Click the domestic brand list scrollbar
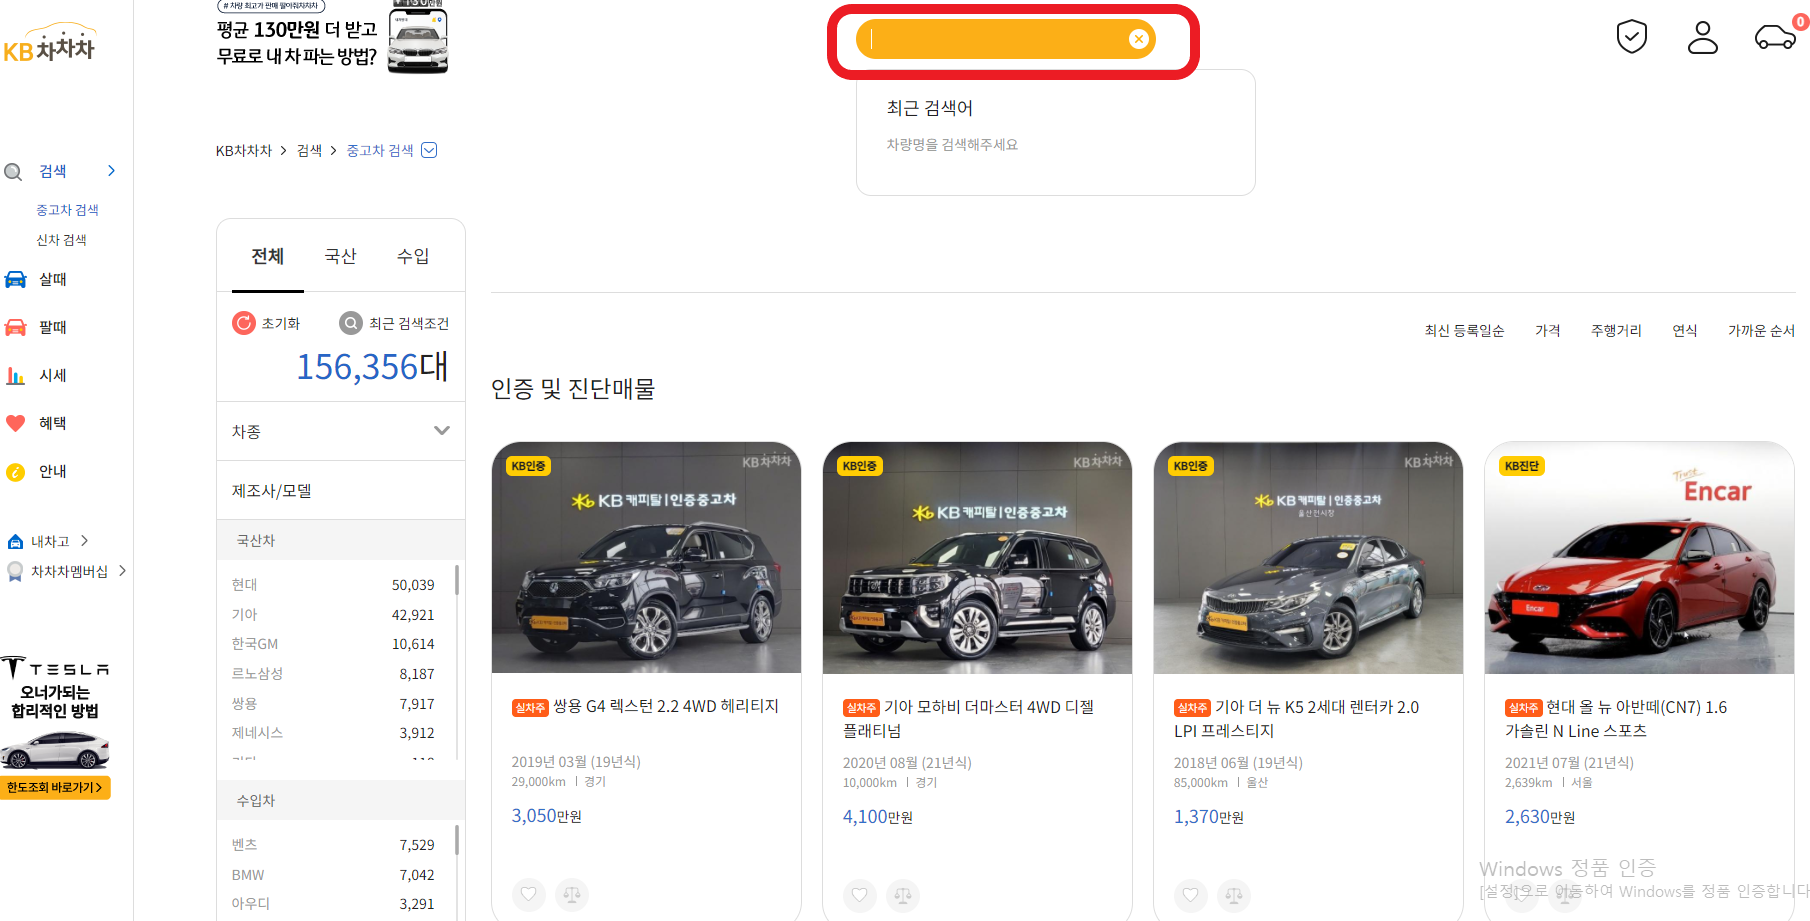This screenshot has height=921, width=1810. 457,580
